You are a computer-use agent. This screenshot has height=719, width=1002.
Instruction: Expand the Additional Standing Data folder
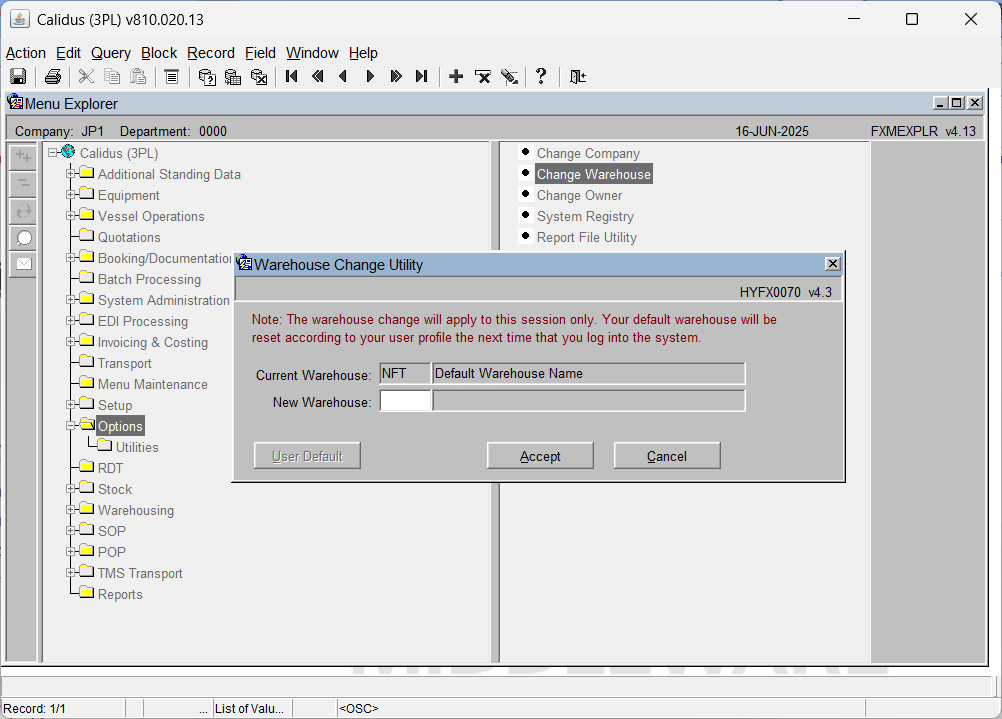click(x=70, y=173)
